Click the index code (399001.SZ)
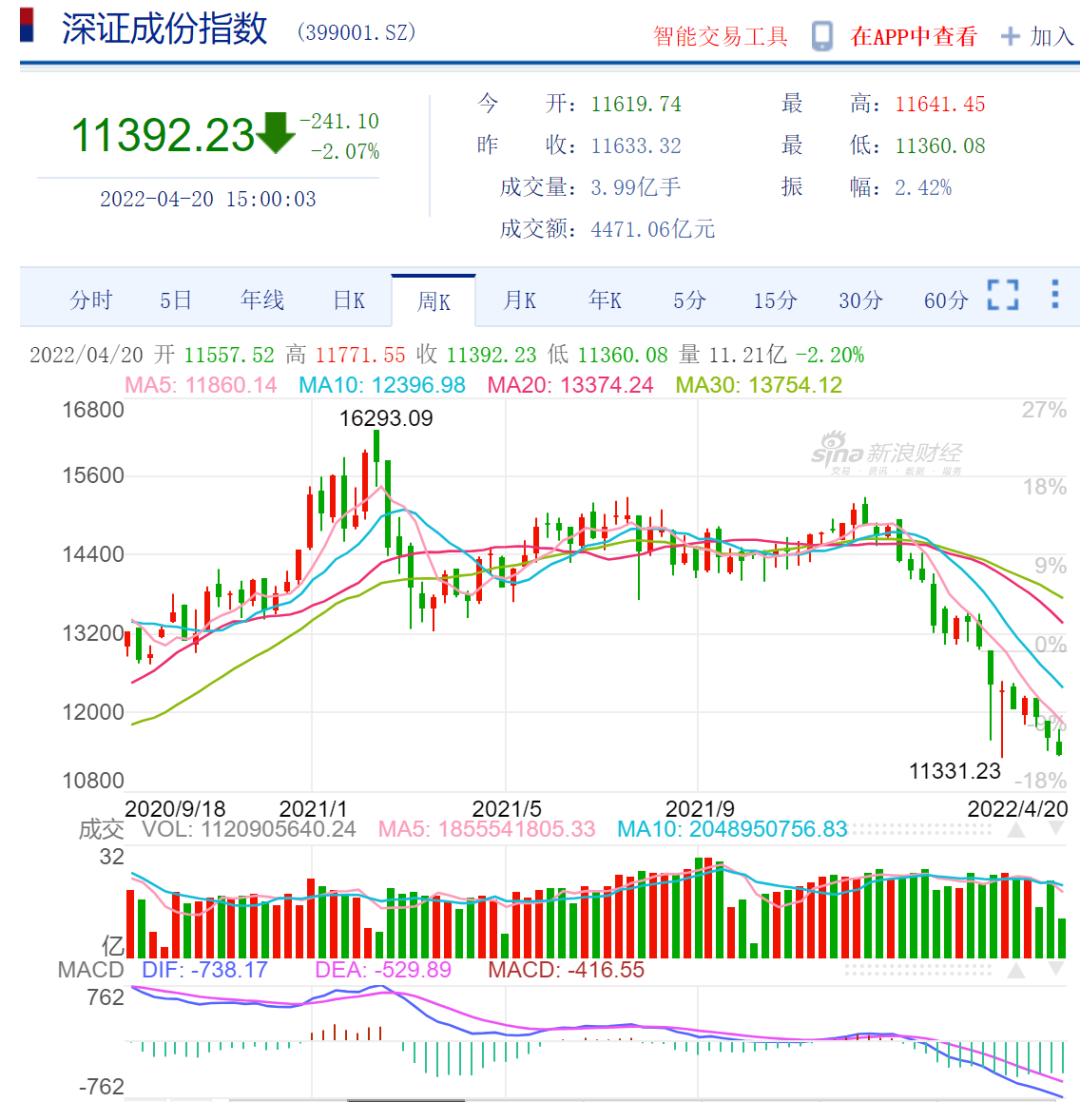Image resolution: width=1080 pixels, height=1102 pixels. [356, 32]
